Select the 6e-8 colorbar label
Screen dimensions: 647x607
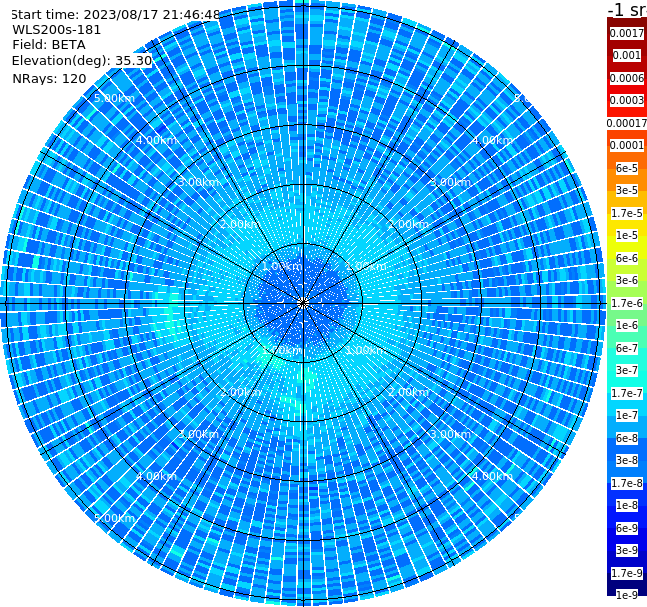627,438
